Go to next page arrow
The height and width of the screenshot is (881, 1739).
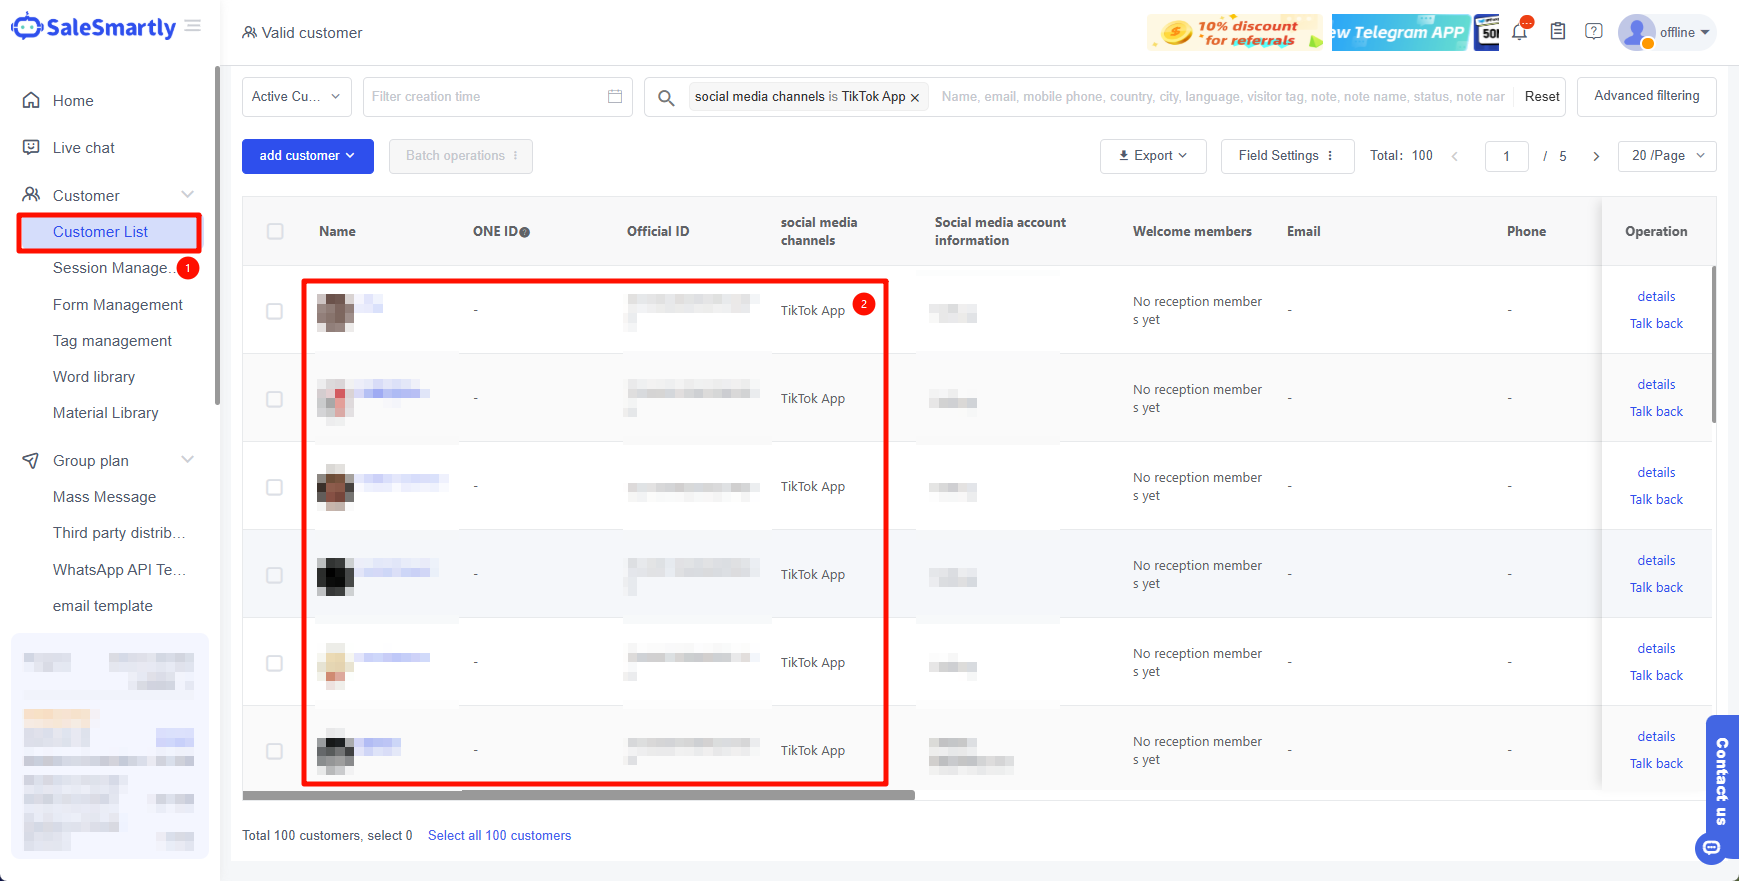click(1596, 156)
